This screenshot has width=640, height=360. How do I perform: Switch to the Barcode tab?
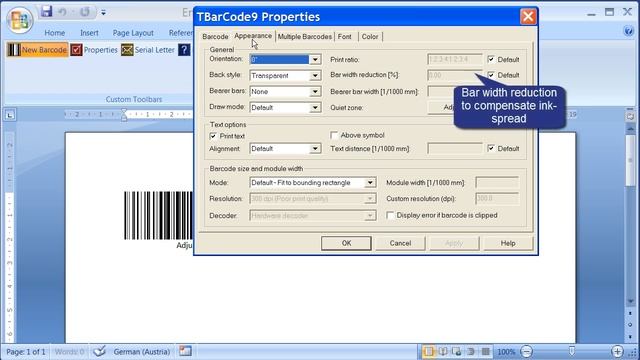click(215, 37)
